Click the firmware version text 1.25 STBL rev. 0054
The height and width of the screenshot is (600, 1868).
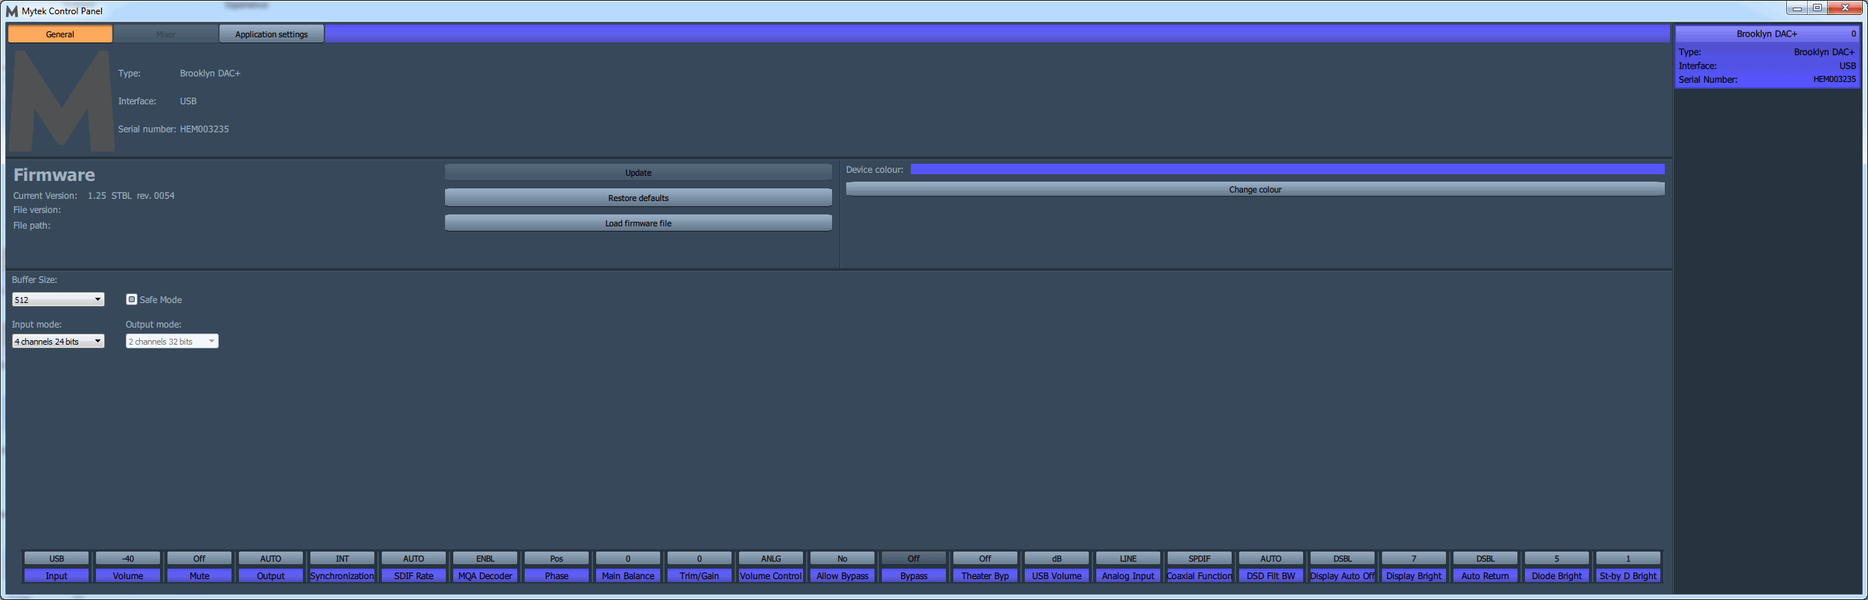(131, 196)
